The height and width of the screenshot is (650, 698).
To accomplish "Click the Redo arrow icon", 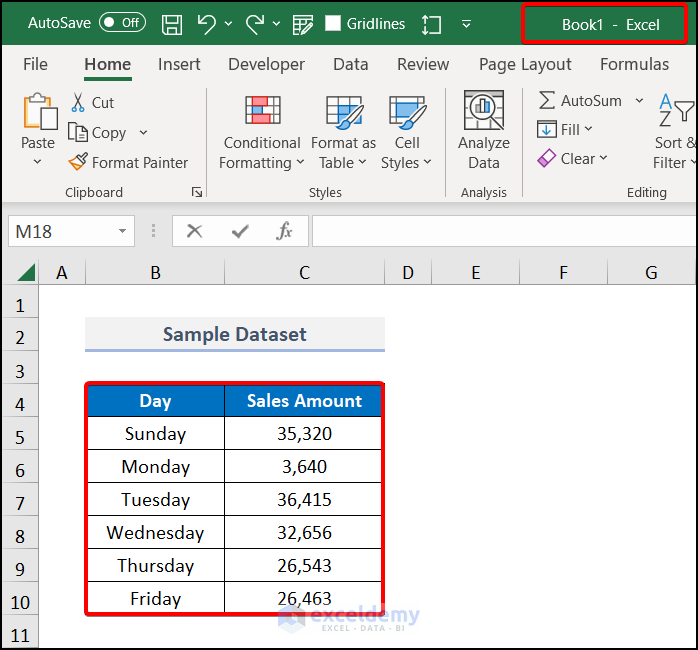I will tap(255, 23).
